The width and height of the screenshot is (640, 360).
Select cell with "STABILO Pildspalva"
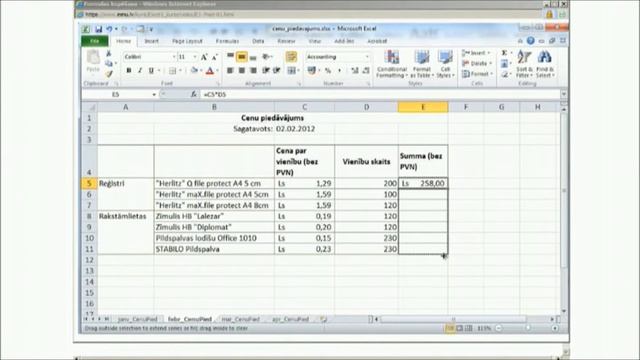(214, 249)
